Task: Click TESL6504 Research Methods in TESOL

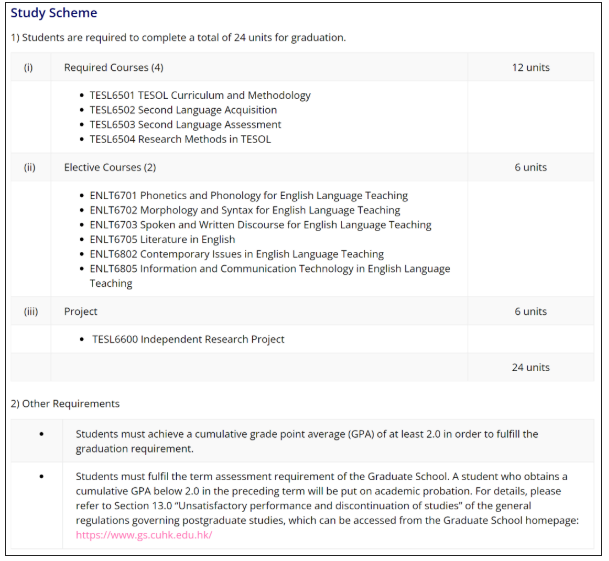Action: pyautogui.click(x=180, y=139)
